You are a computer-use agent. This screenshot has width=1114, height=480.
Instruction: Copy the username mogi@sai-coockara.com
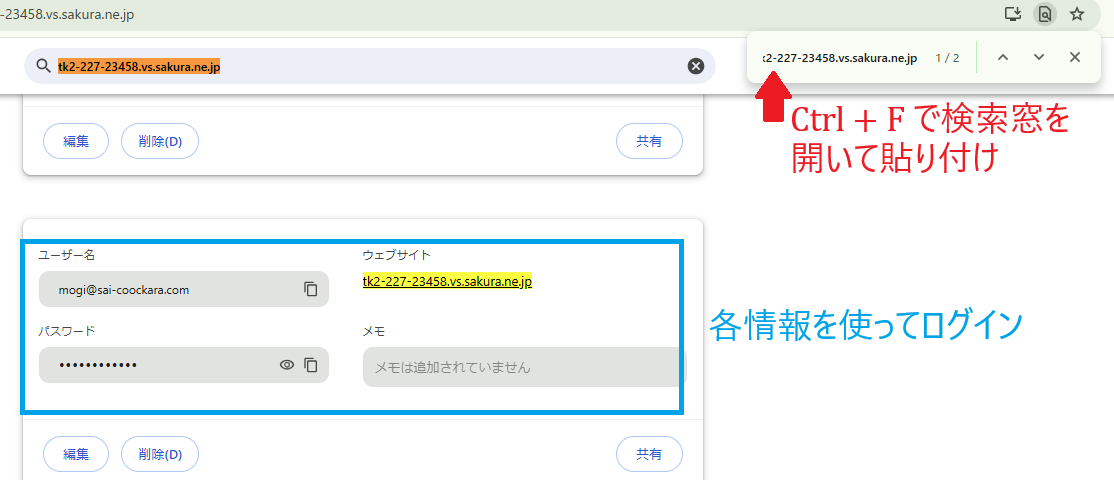310,289
